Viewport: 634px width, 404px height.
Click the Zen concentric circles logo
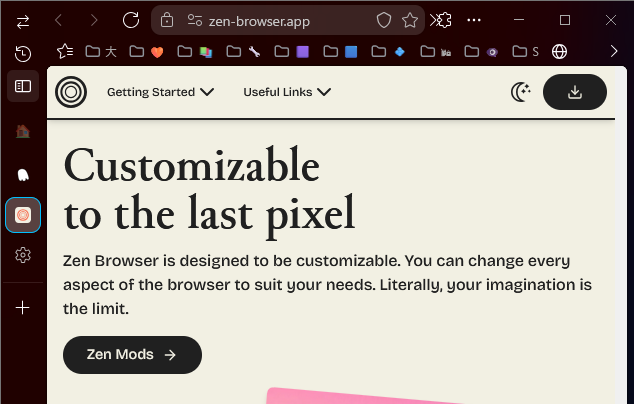pos(71,92)
